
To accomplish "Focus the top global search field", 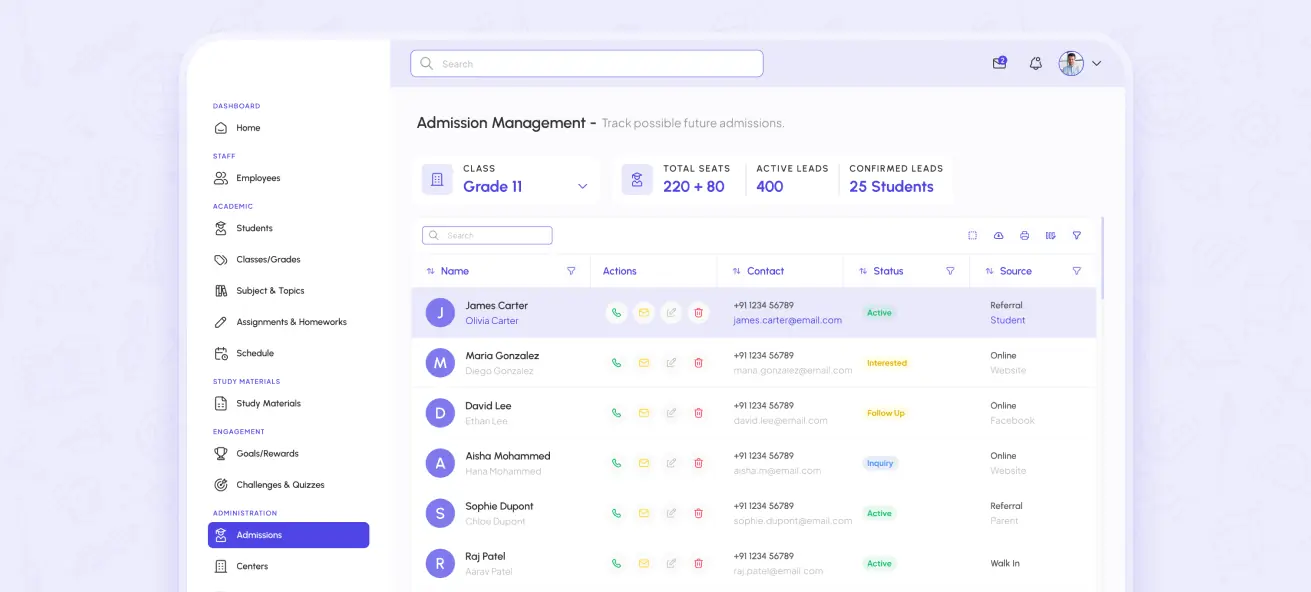I will [x=587, y=63].
